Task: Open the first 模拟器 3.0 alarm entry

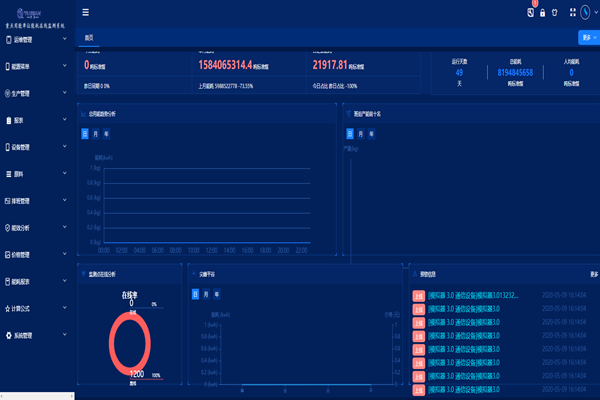Action: click(470, 295)
